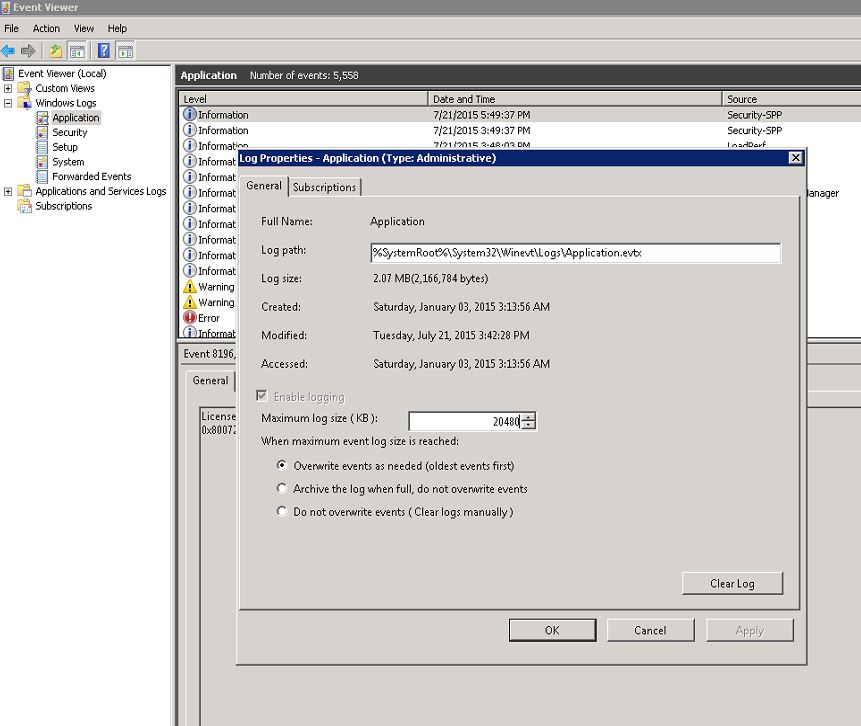This screenshot has width=861, height=726.
Task: Choose Archive the log when full option
Action: click(x=282, y=489)
